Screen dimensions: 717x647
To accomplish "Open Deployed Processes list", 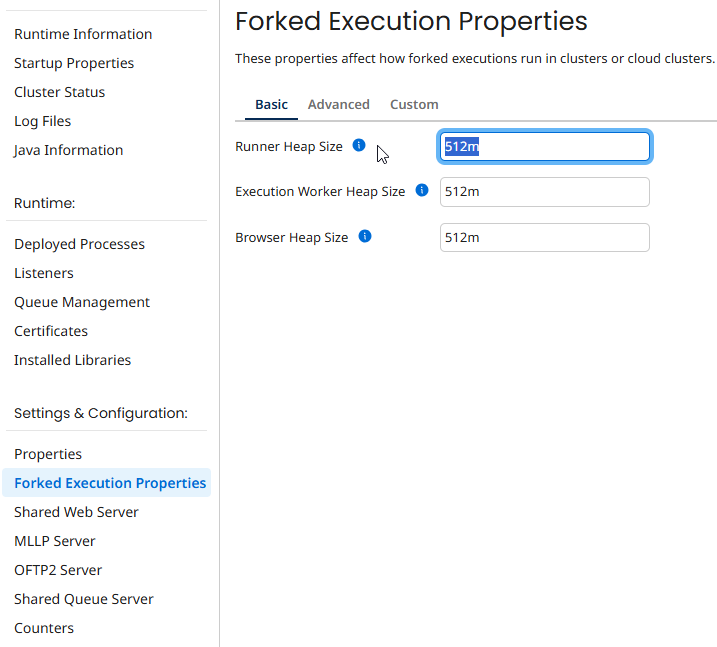I will pos(79,244).
